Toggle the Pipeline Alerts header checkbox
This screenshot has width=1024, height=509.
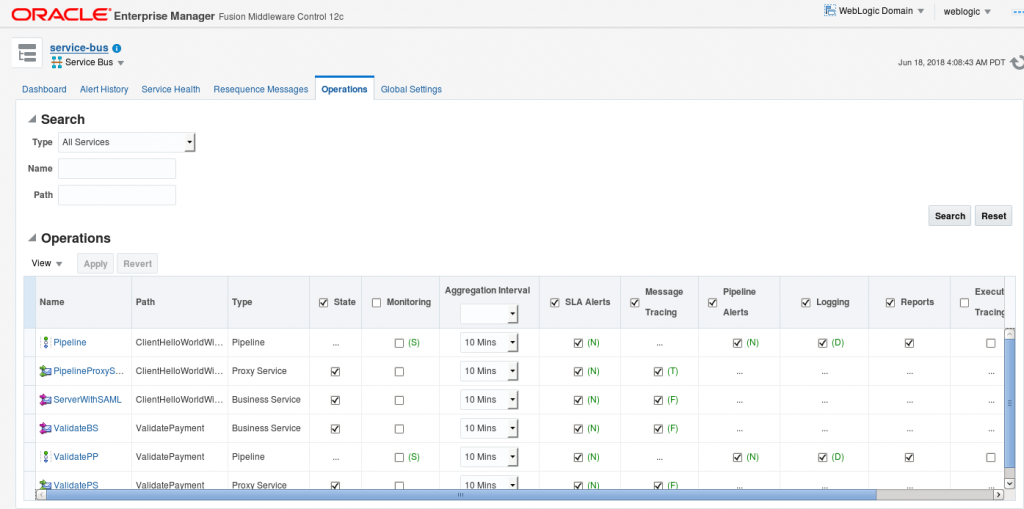pyautogui.click(x=712, y=303)
